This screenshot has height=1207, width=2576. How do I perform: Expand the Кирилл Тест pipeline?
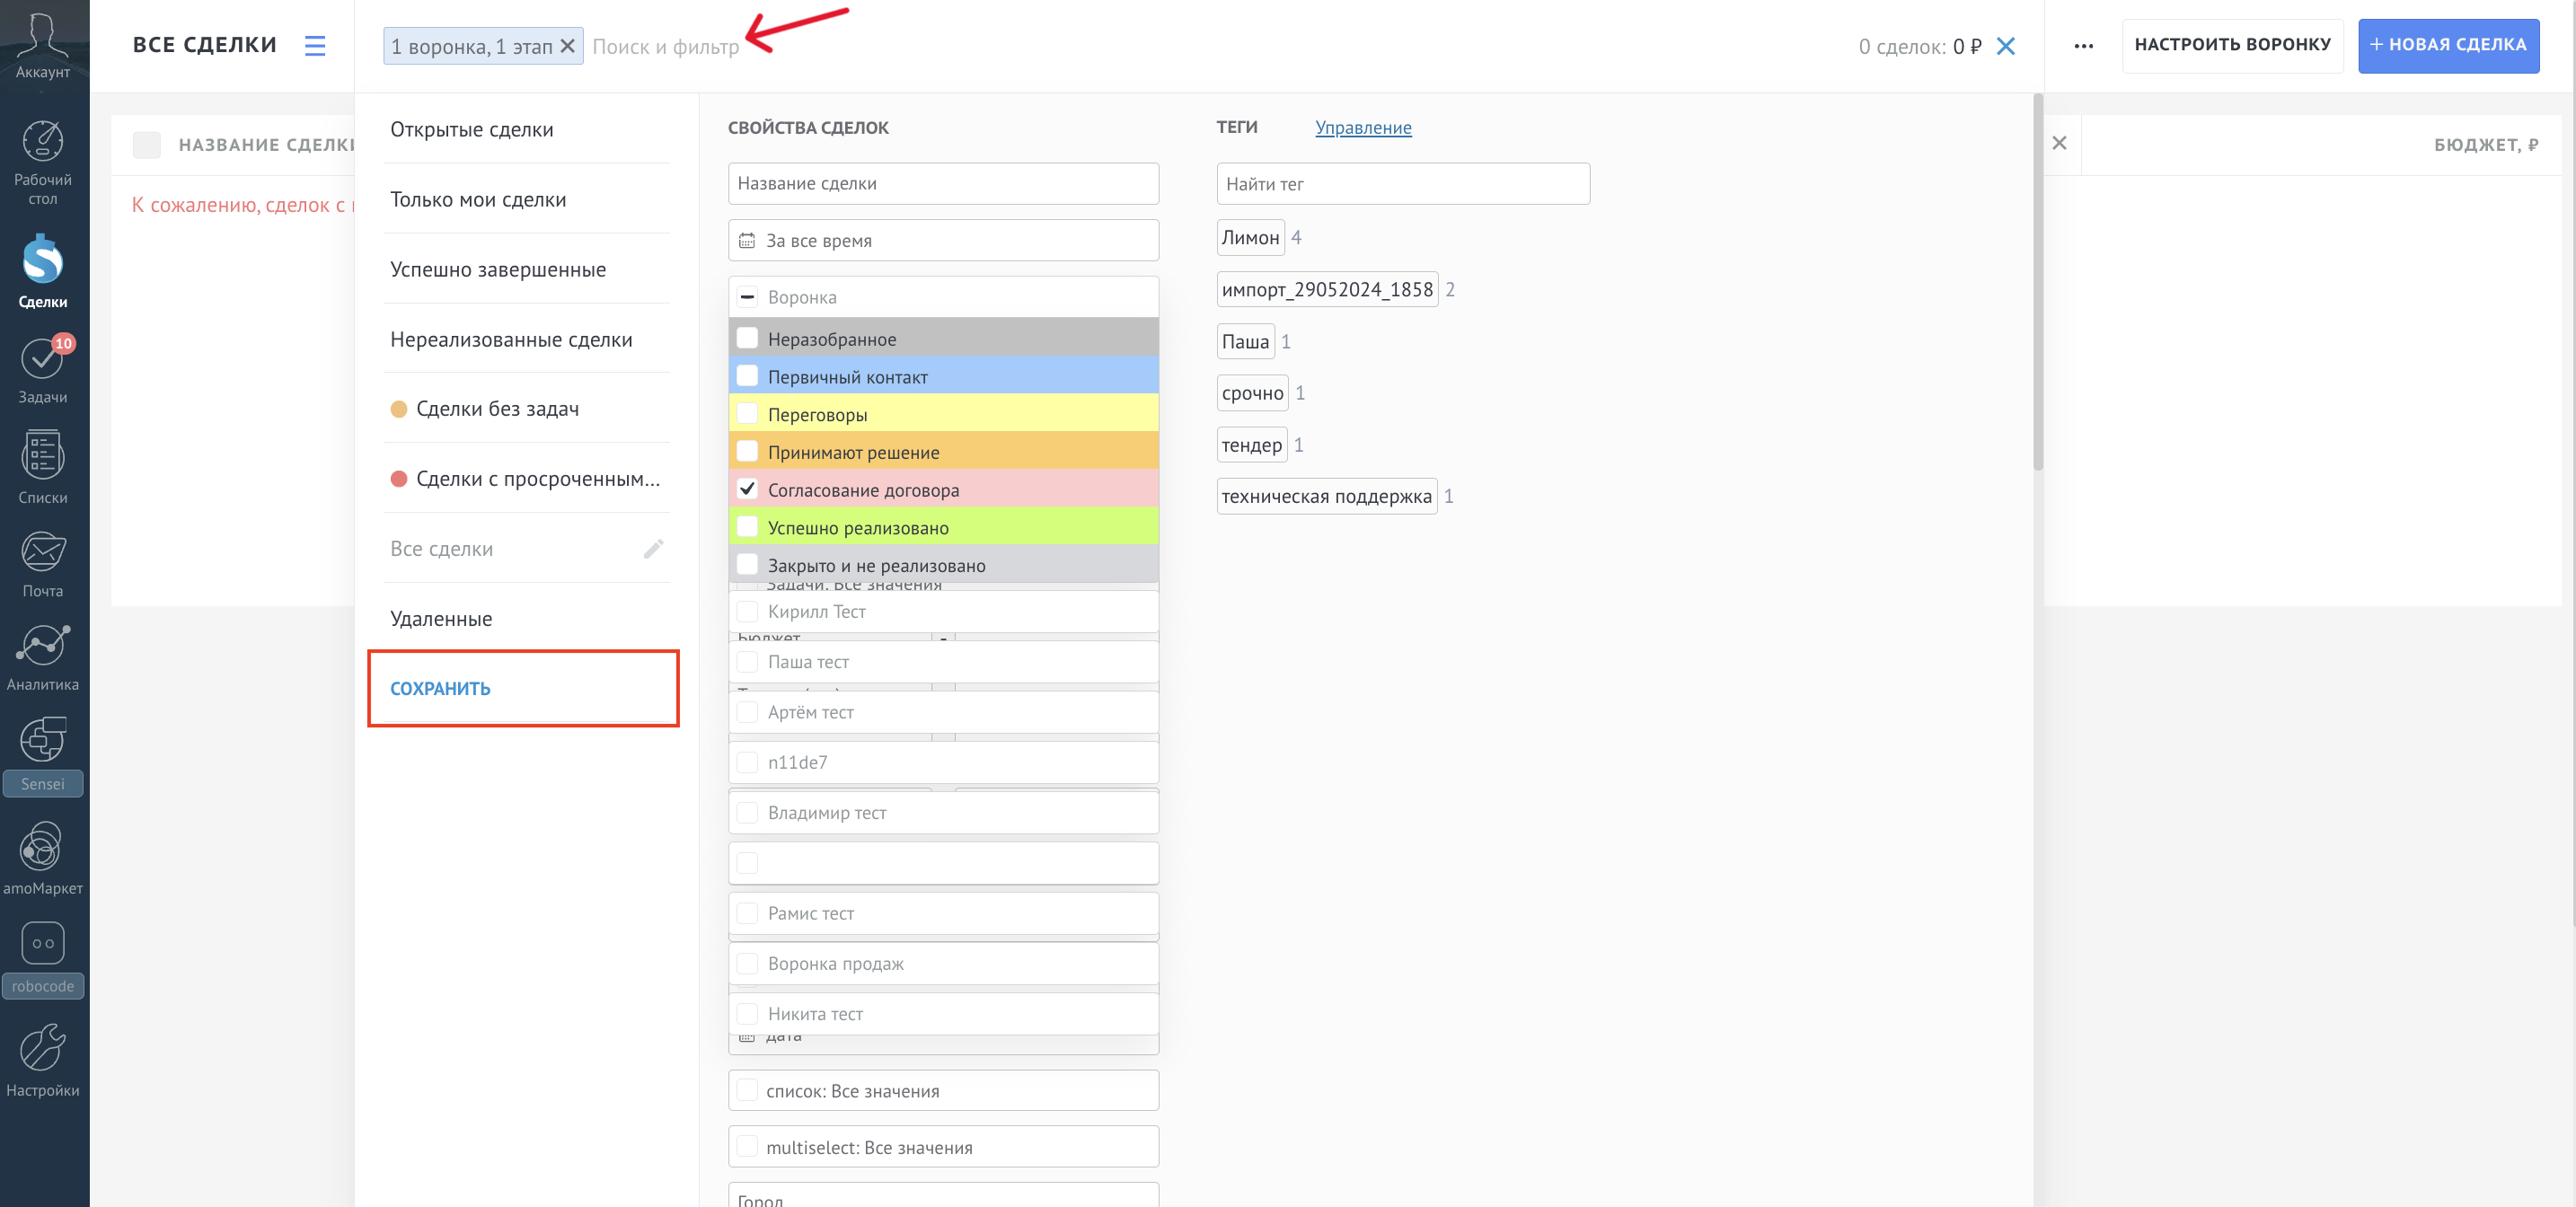click(x=943, y=611)
